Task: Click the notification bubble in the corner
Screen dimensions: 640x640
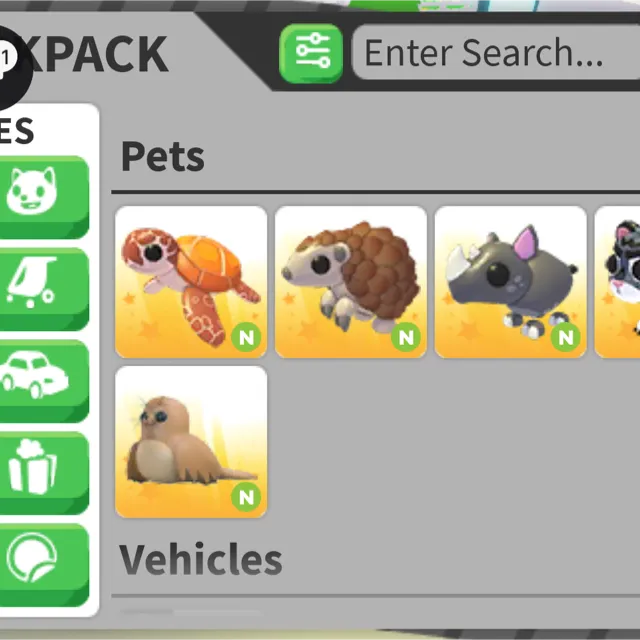Action: pos(6,61)
